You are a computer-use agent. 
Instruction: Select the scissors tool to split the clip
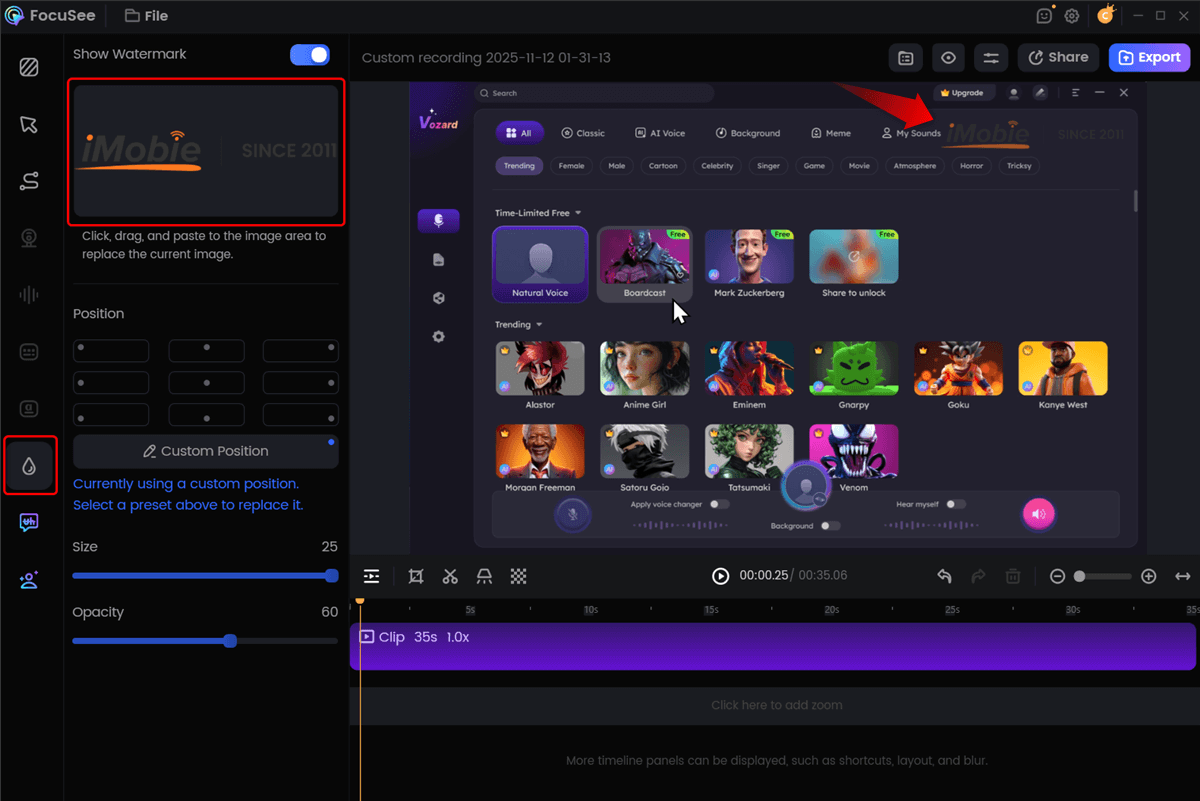click(x=449, y=576)
